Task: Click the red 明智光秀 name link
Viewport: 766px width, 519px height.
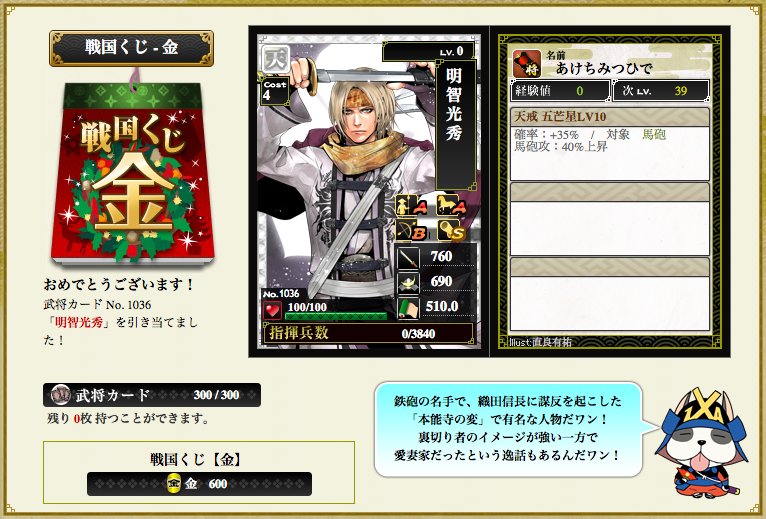Action: (x=79, y=323)
